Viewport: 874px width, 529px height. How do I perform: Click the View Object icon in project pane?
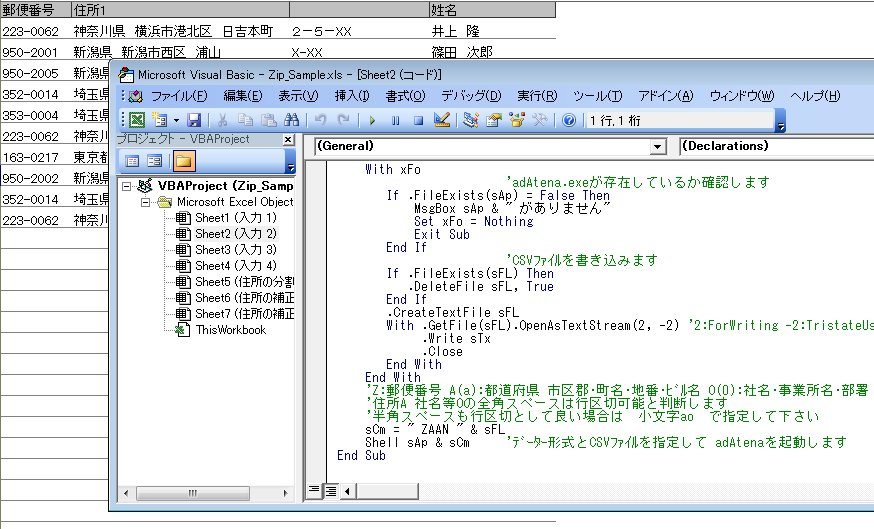coord(154,161)
